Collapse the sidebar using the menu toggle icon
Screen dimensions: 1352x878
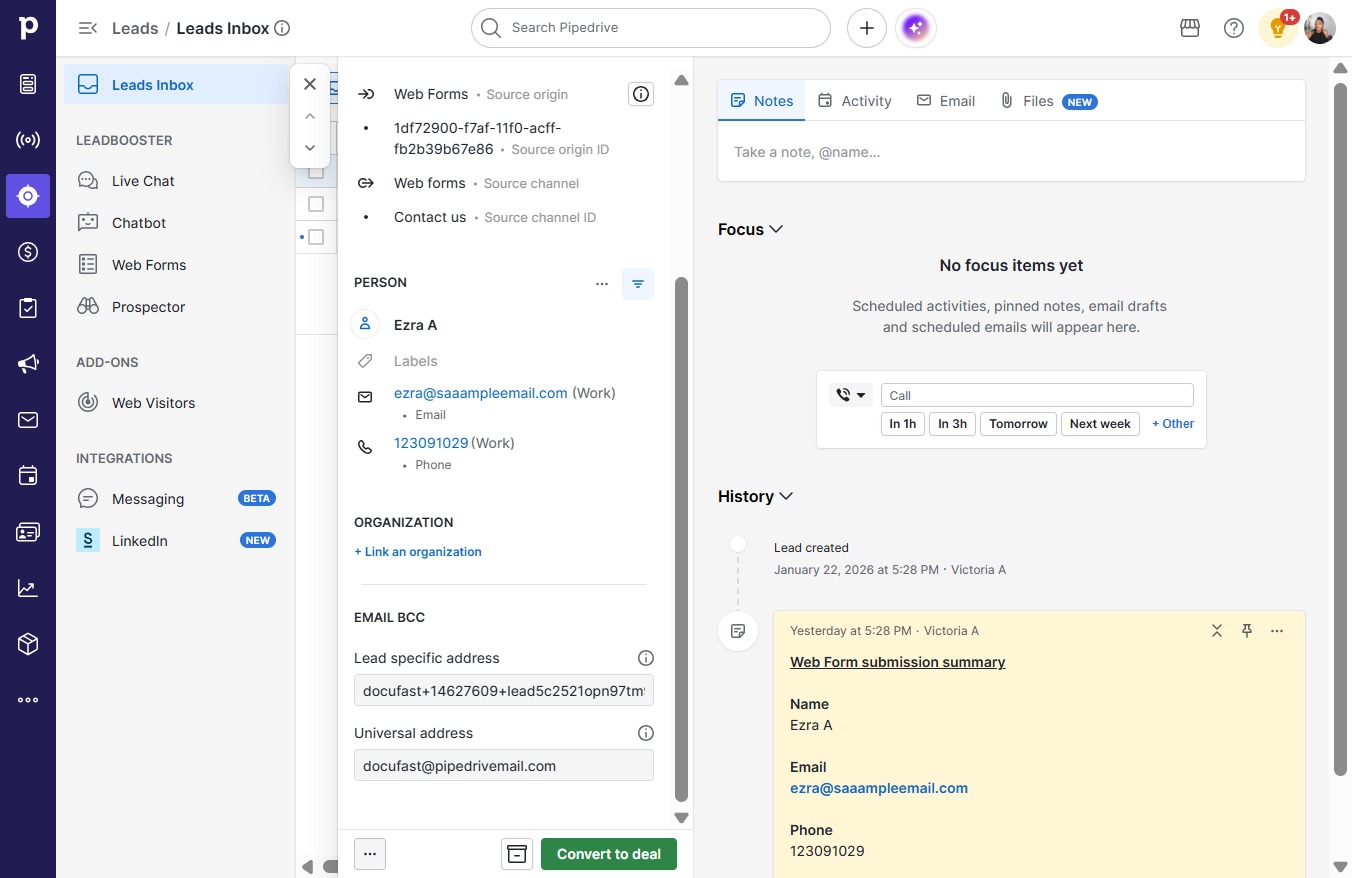coord(88,28)
